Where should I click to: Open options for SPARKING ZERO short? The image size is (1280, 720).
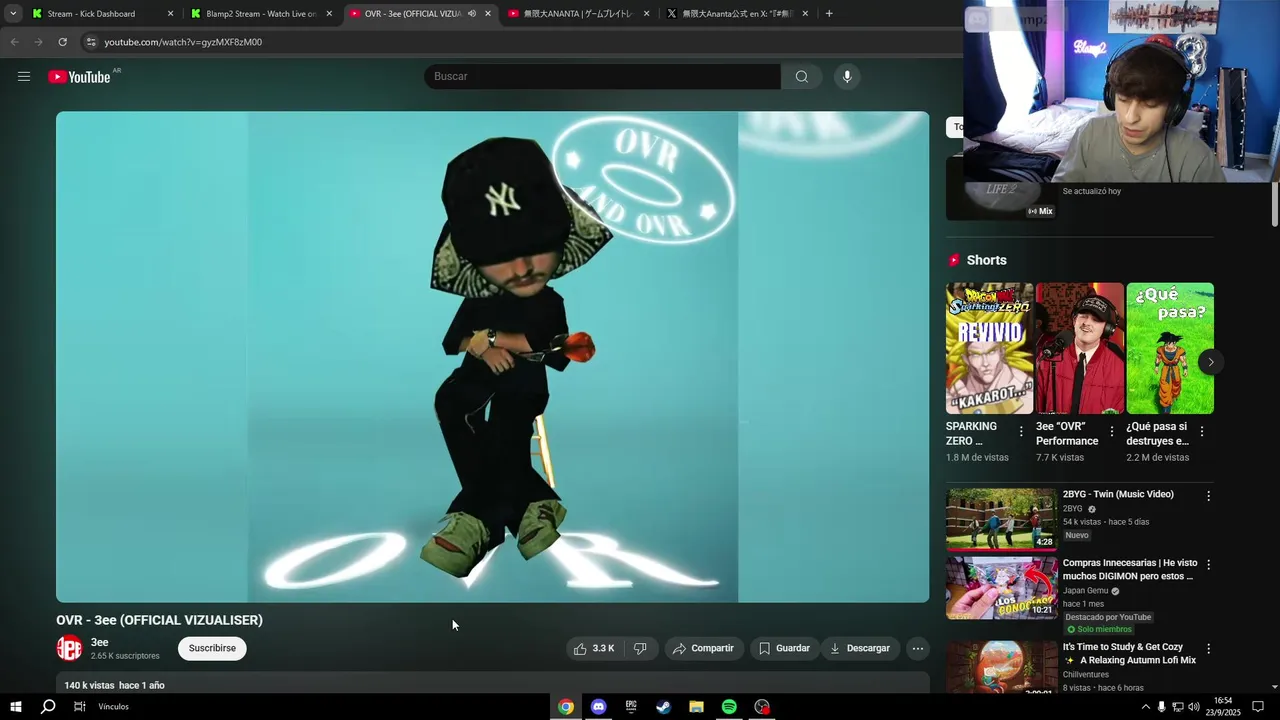pyautogui.click(x=1021, y=432)
